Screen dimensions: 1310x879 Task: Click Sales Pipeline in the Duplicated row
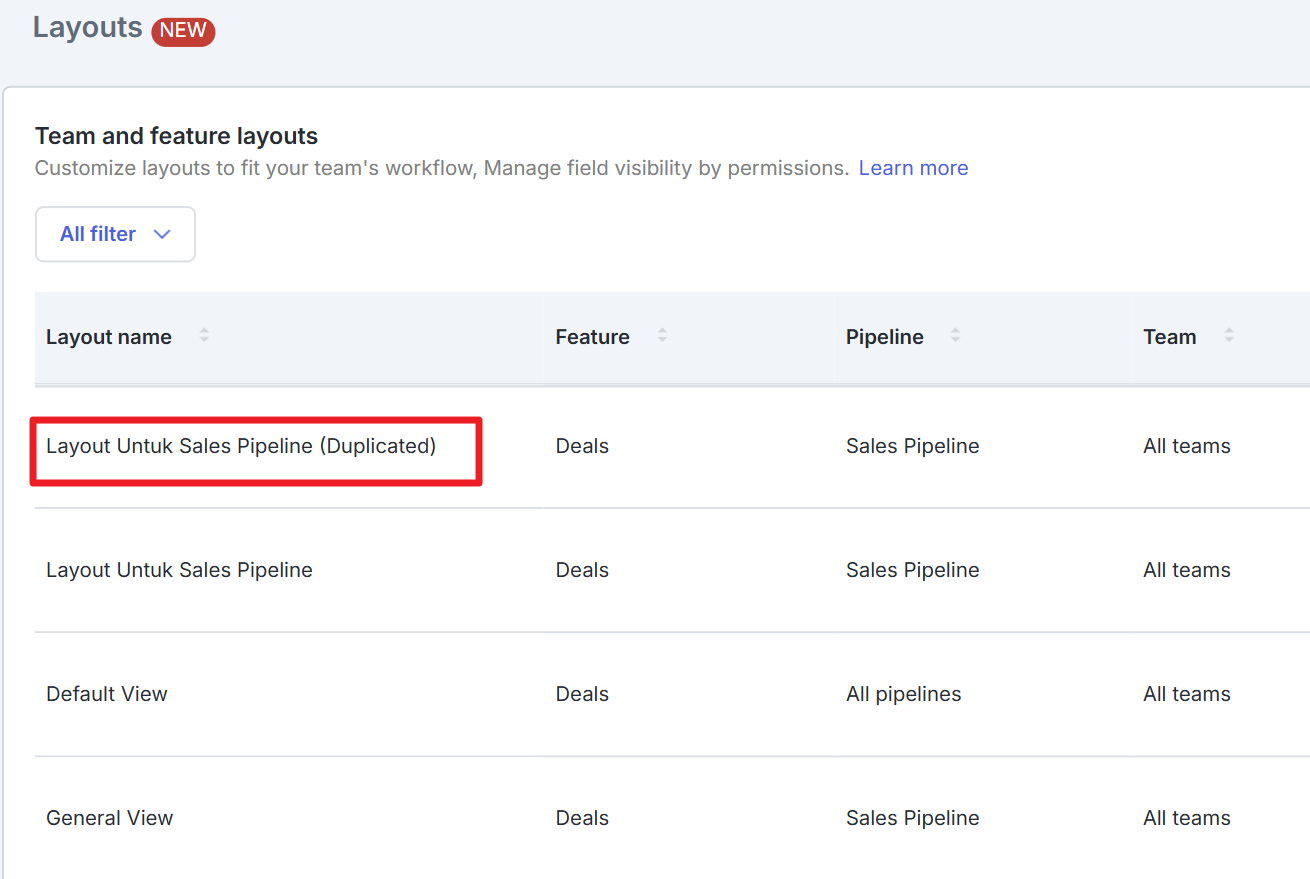(x=912, y=446)
